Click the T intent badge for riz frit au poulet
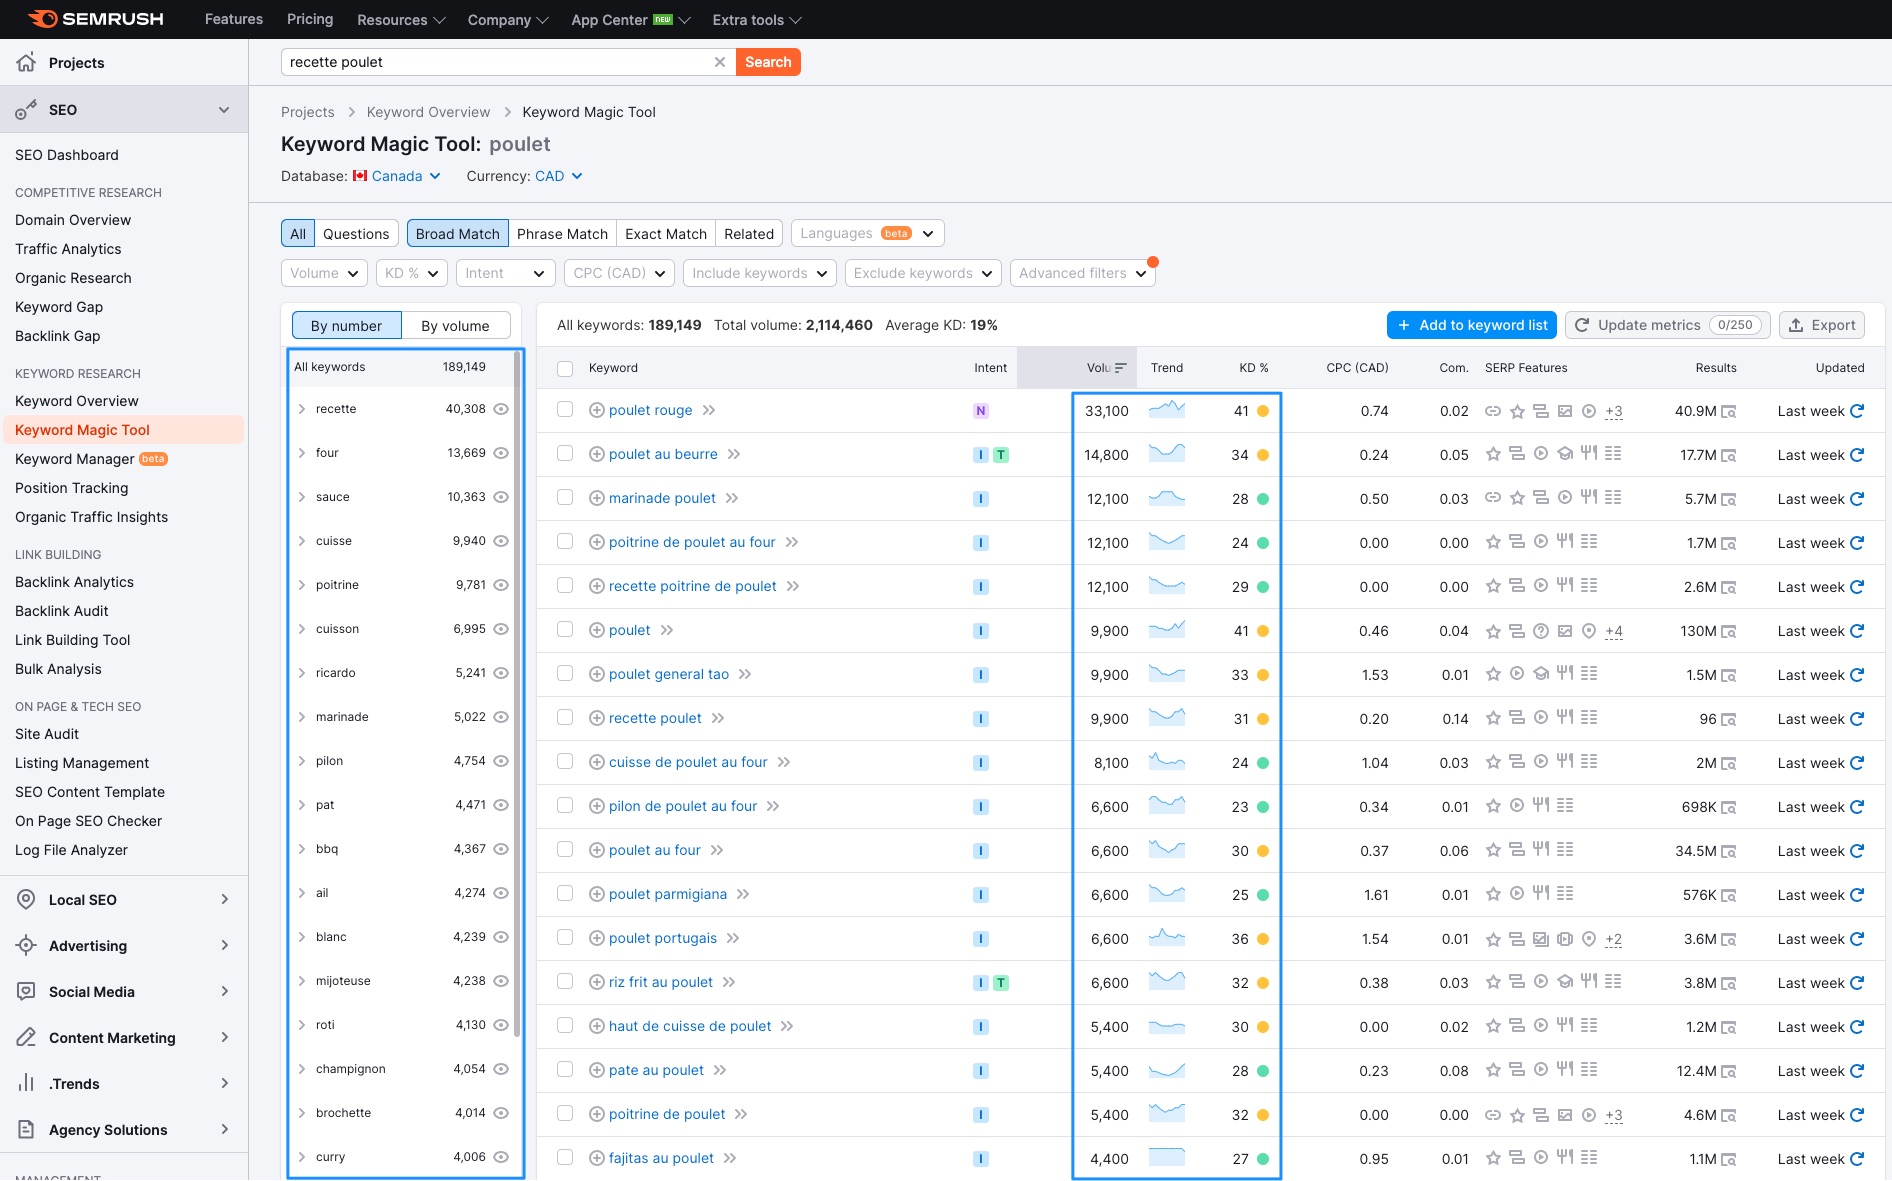 [1001, 983]
